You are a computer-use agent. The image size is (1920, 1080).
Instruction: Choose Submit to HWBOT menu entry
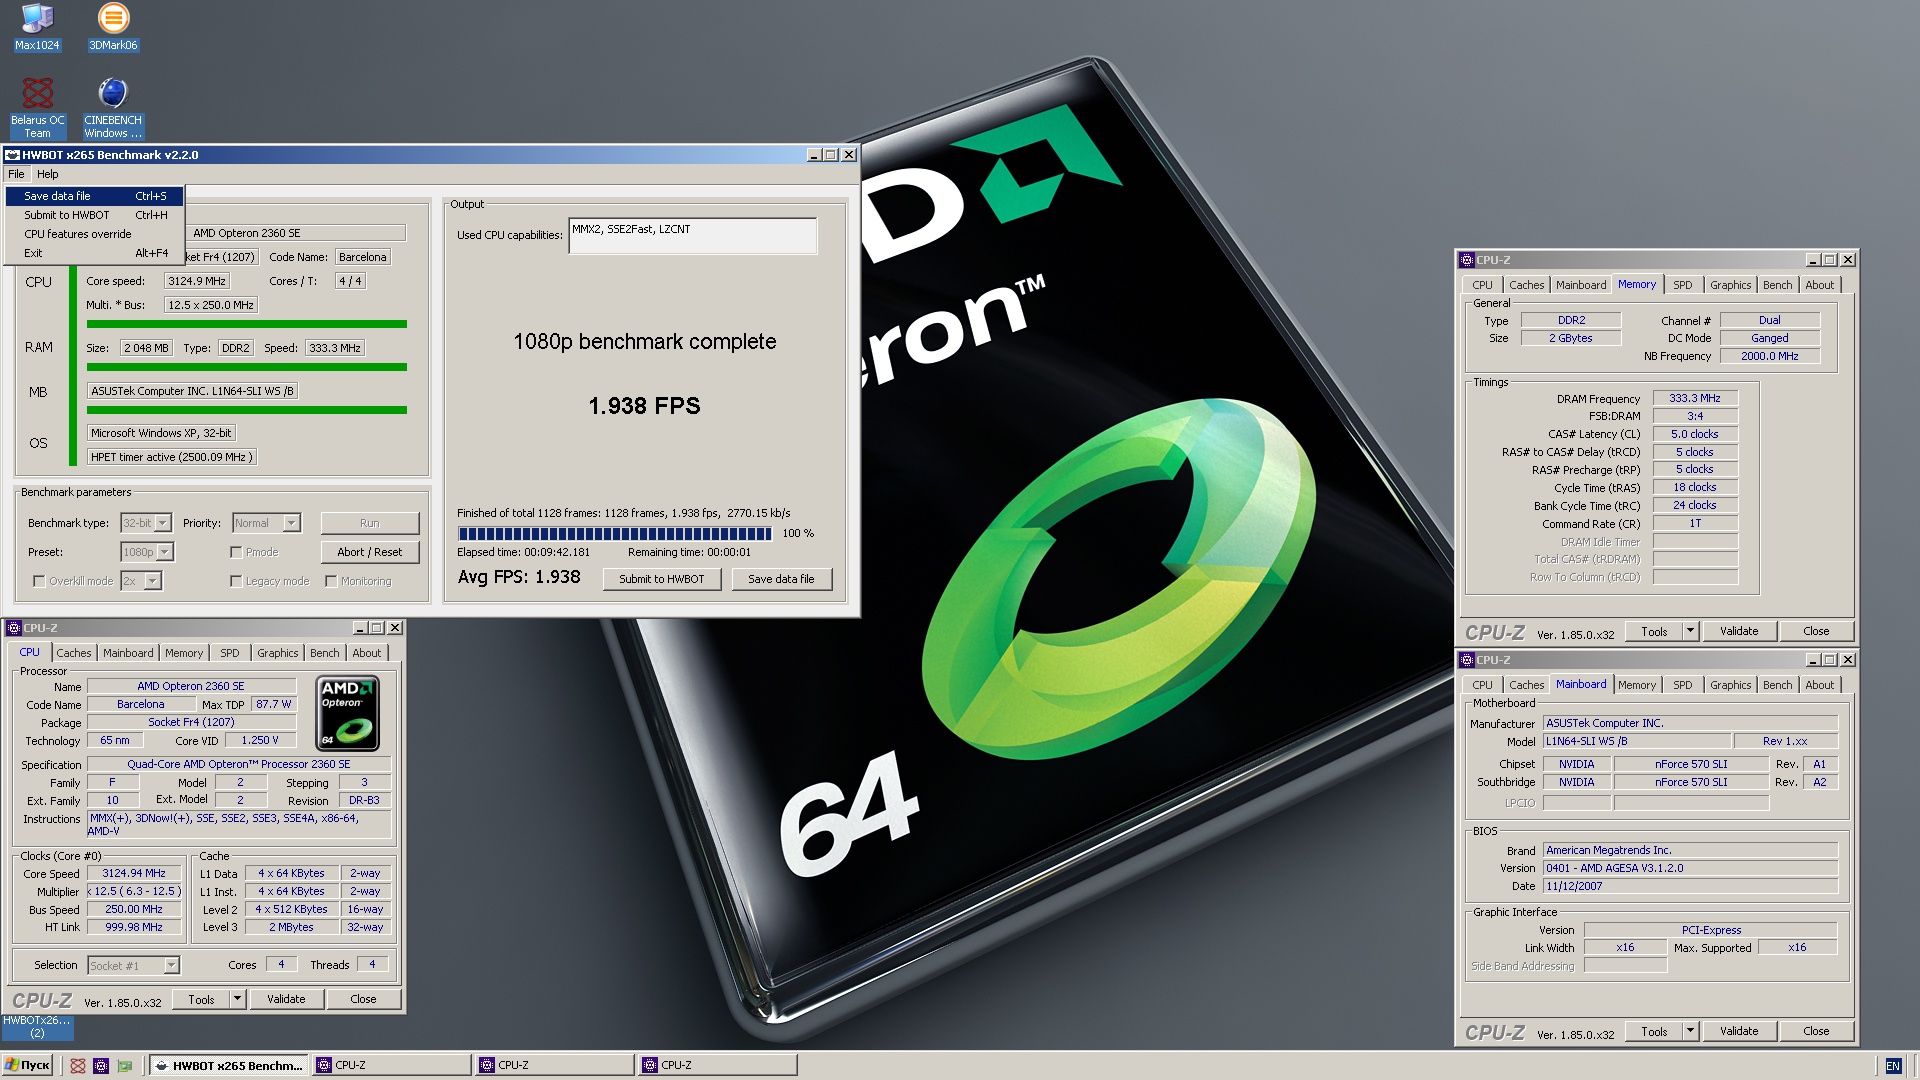(95, 215)
